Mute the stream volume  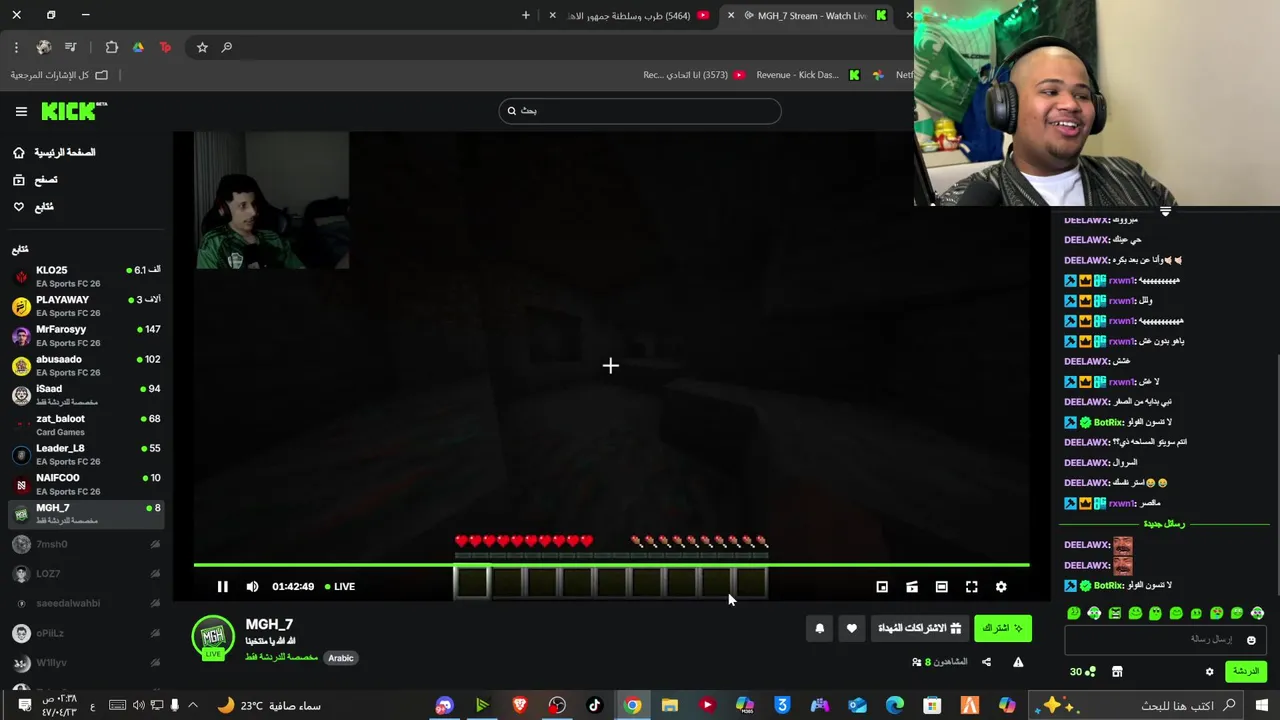[x=252, y=587]
